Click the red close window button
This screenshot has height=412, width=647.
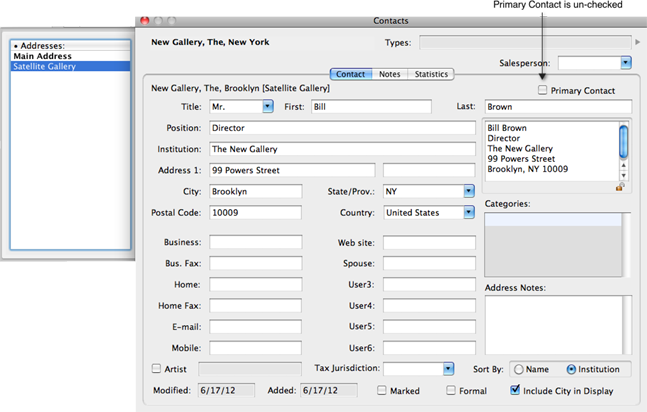(x=145, y=20)
